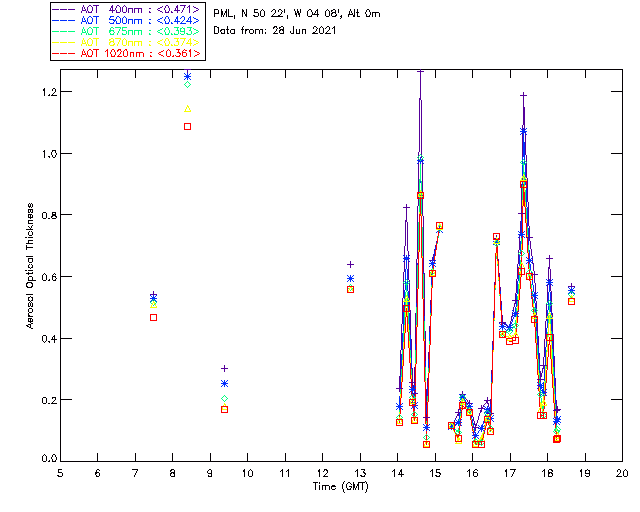Select the purple plus peak near 17 GMT
640x512 pixels.
click(523, 95)
